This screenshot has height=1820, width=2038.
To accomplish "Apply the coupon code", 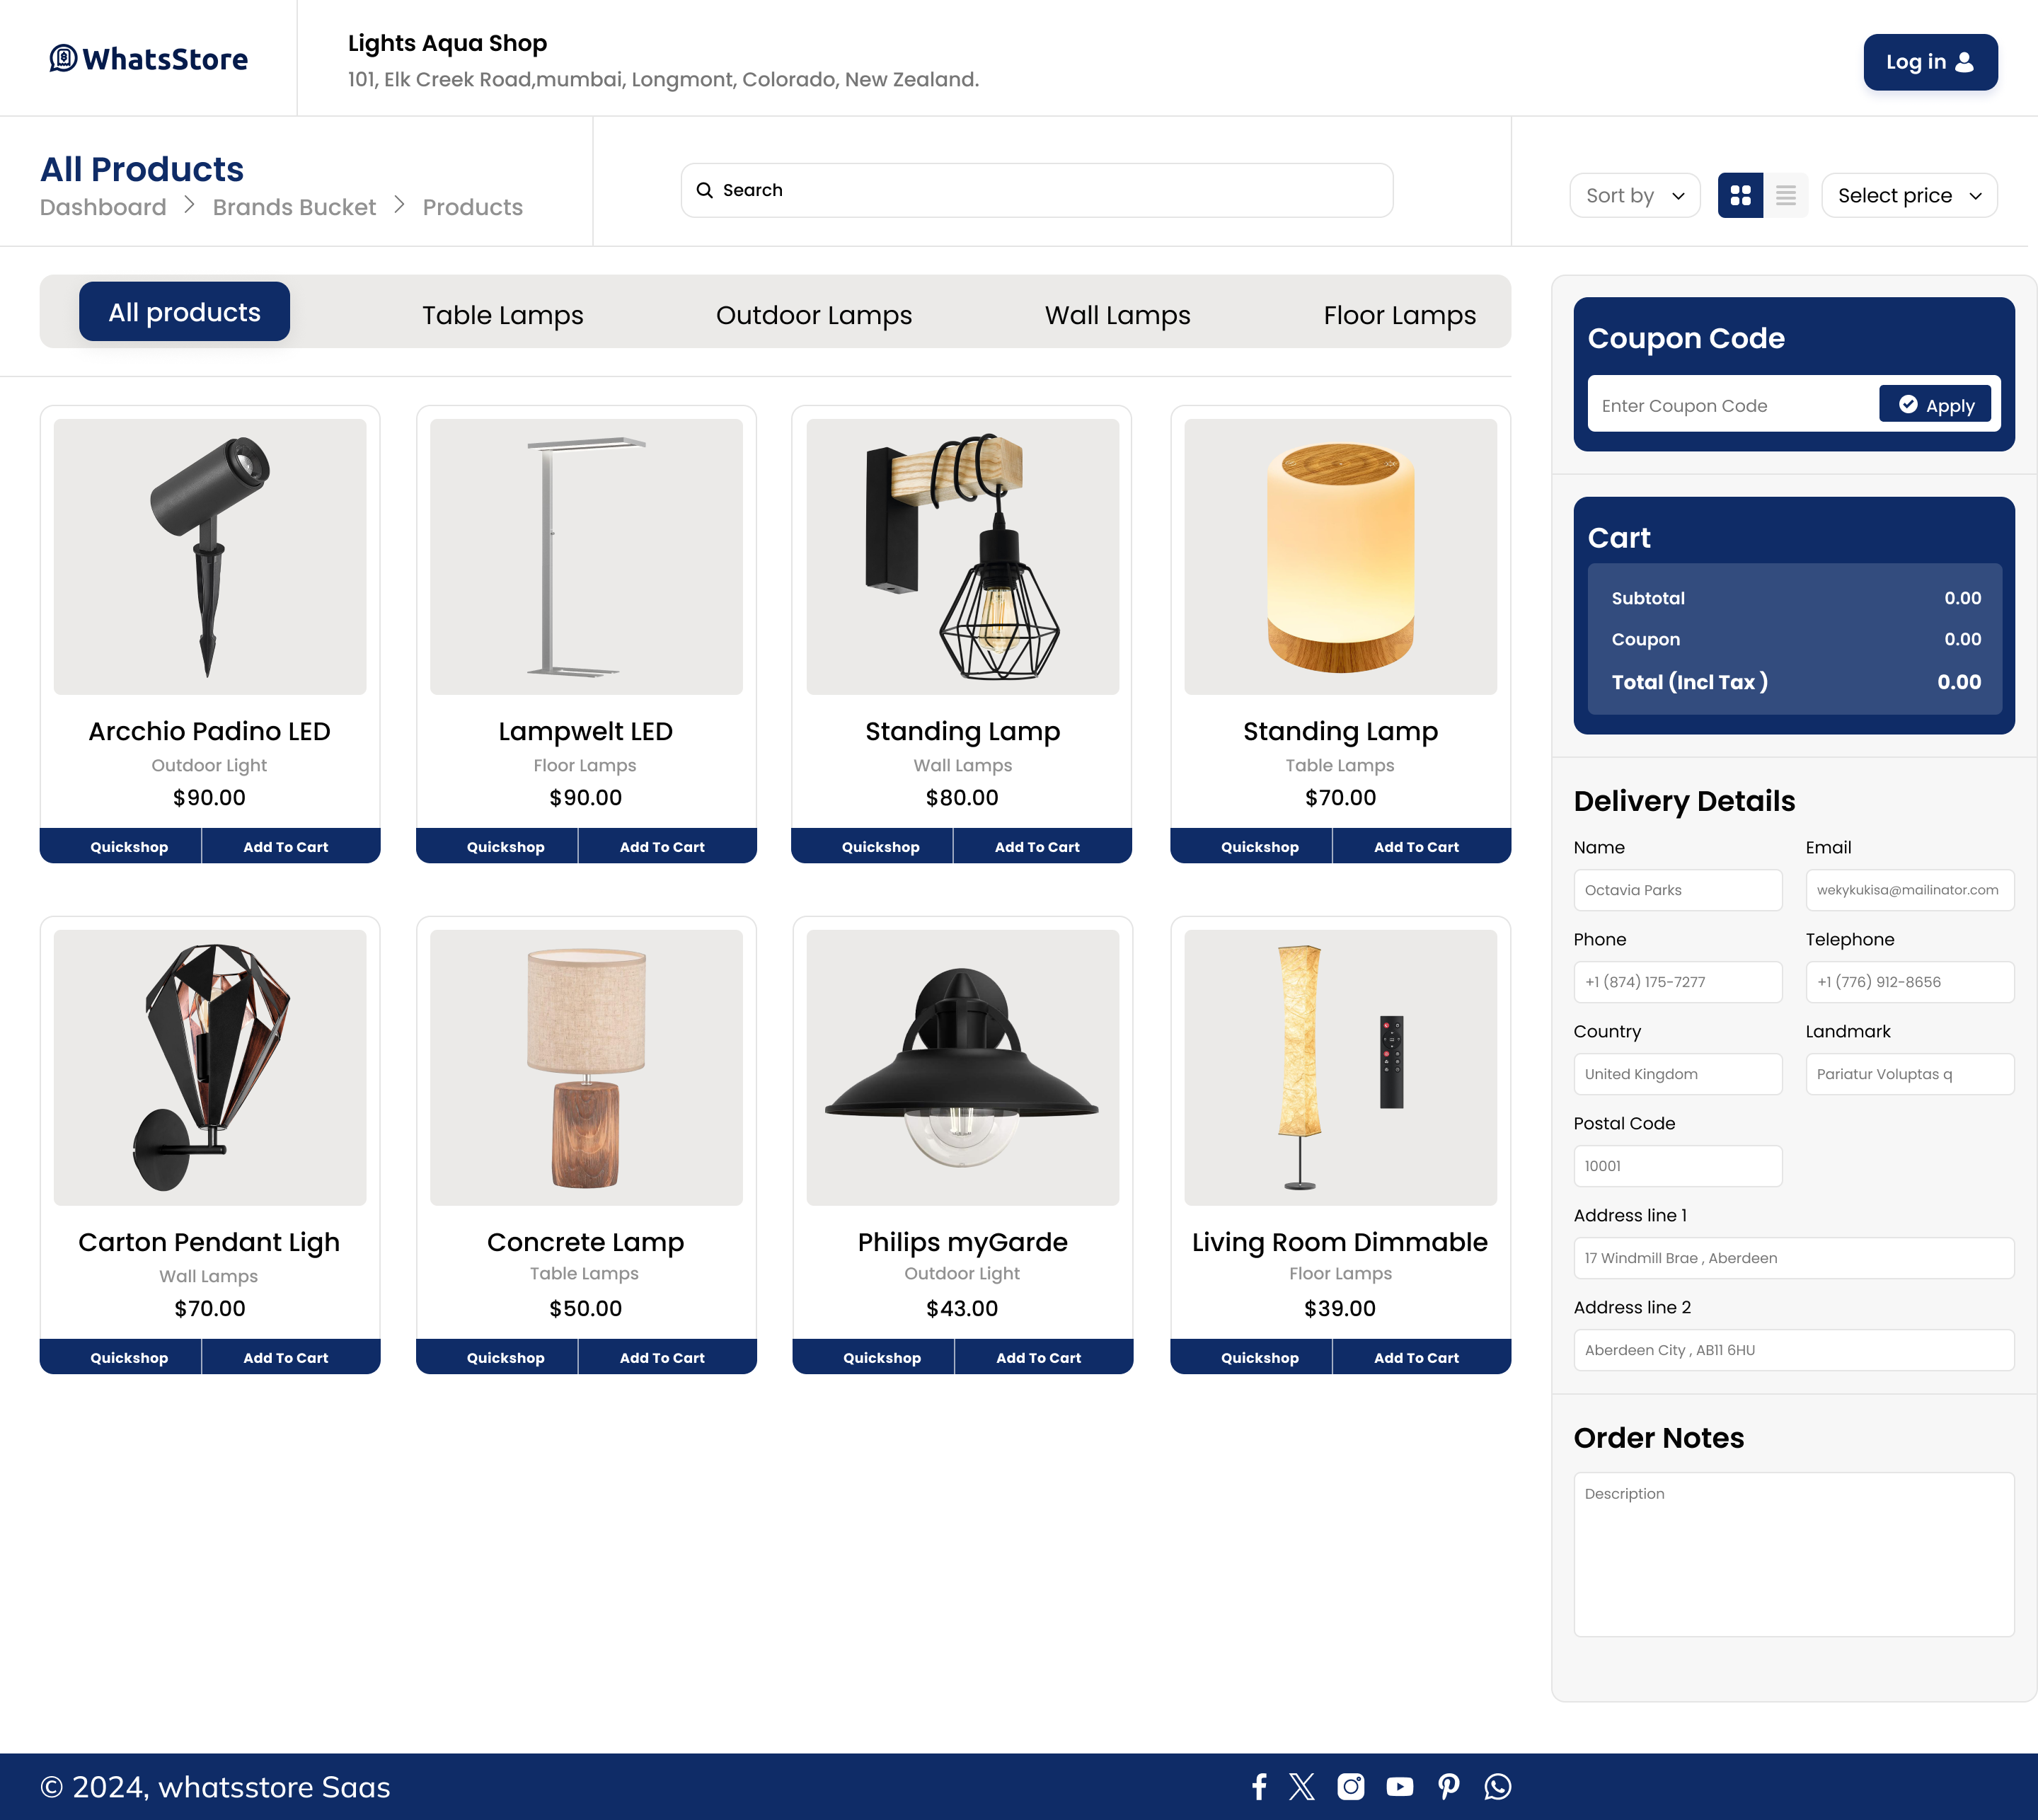I will click(1934, 405).
